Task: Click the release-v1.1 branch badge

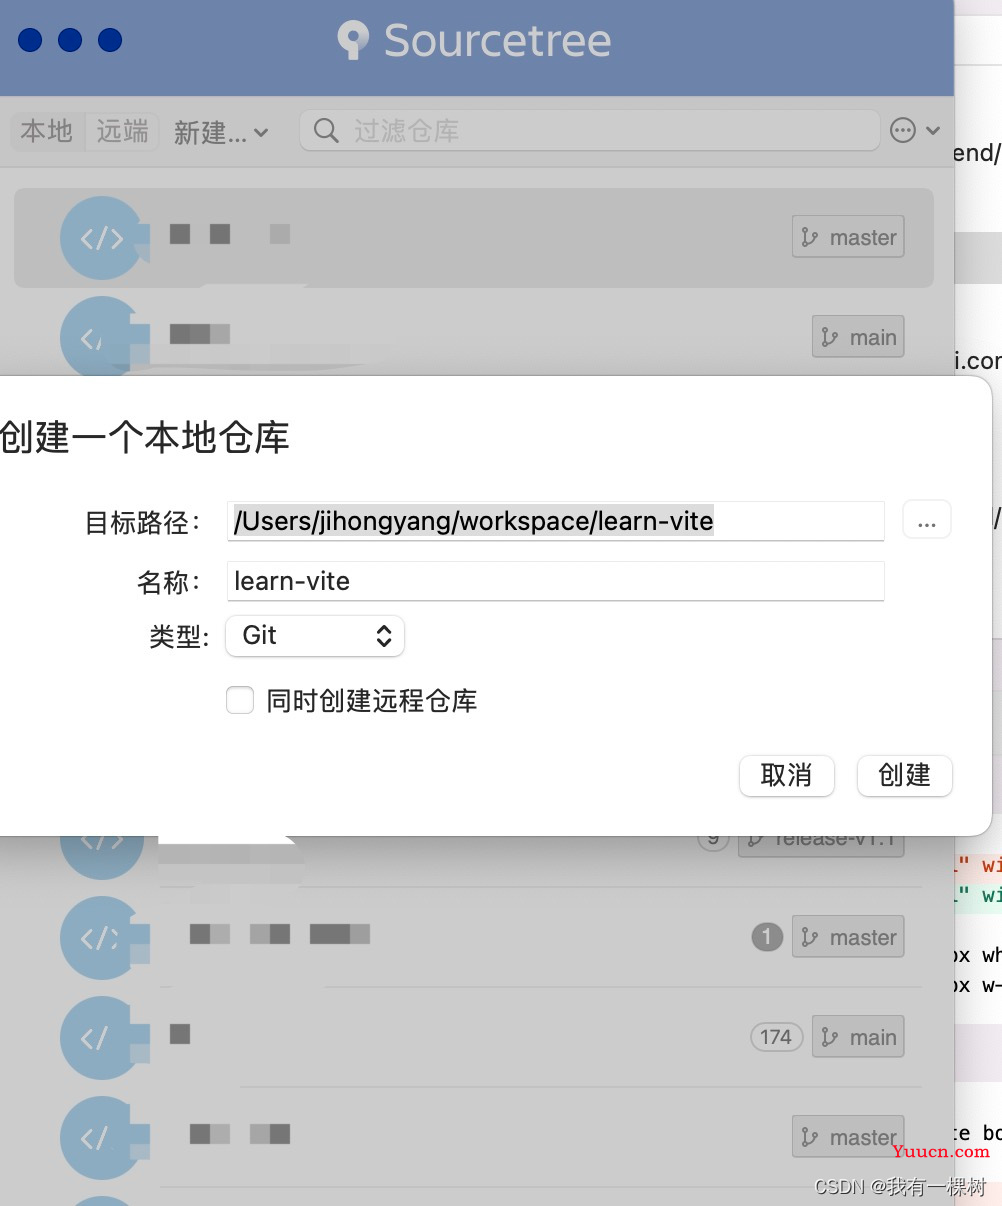Action: (822, 846)
